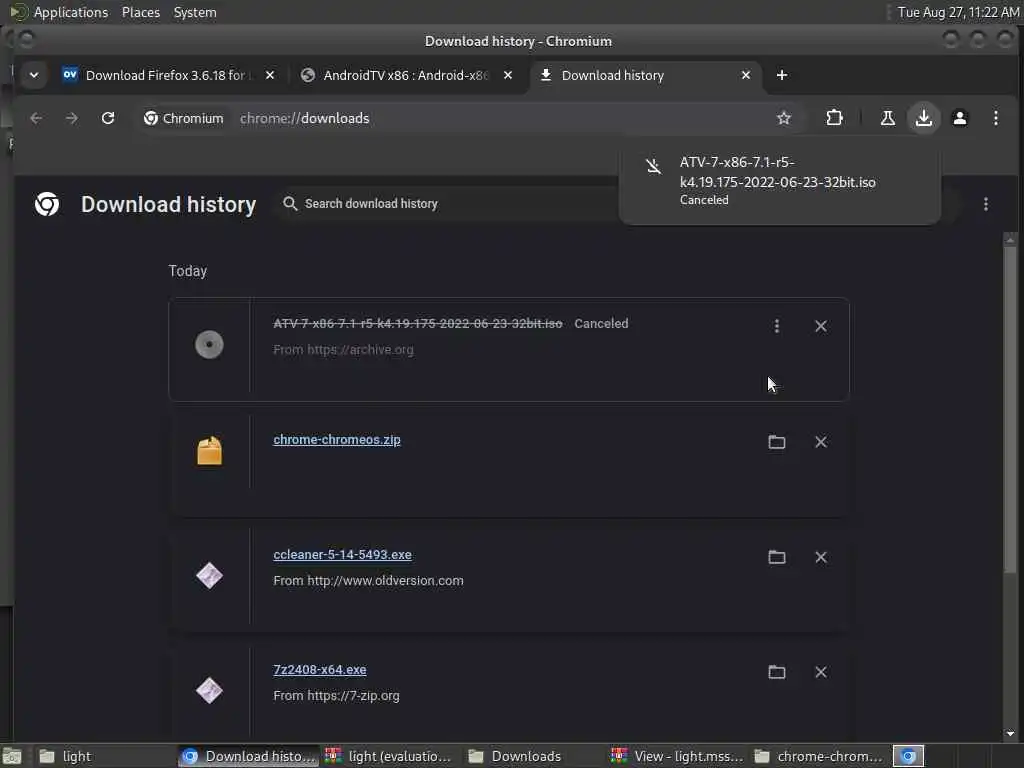Click the zip package icon for chrome-chromeos
The image size is (1024, 768).
click(x=209, y=451)
